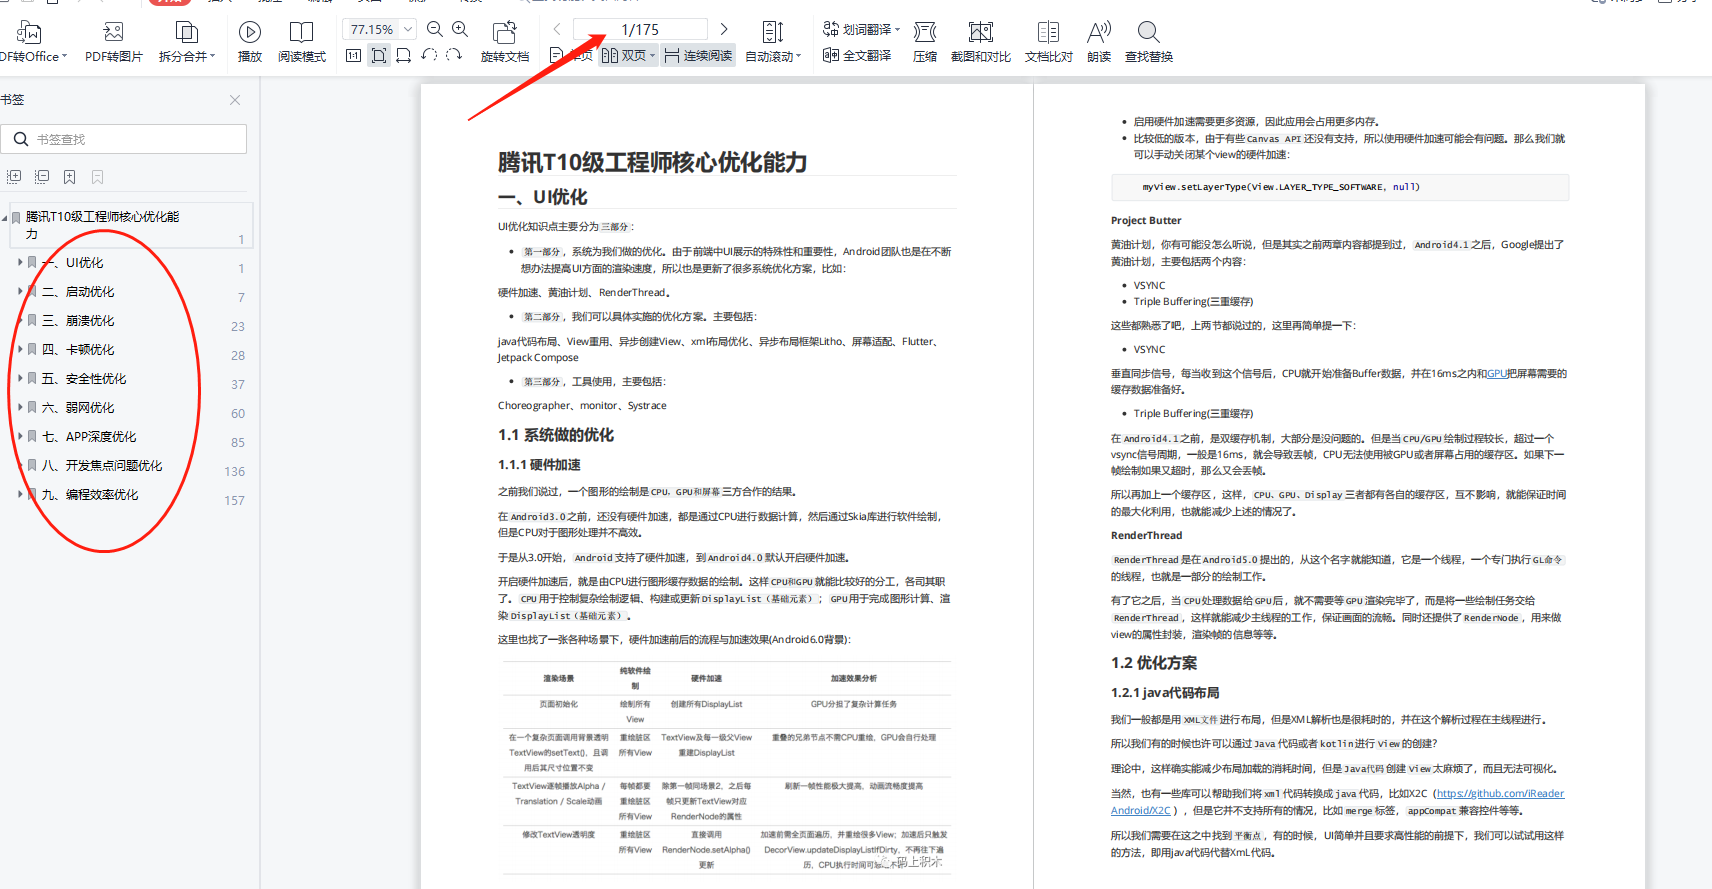This screenshot has width=1712, height=889.
Task: Rotate page counterclockwise
Action: pyautogui.click(x=429, y=56)
